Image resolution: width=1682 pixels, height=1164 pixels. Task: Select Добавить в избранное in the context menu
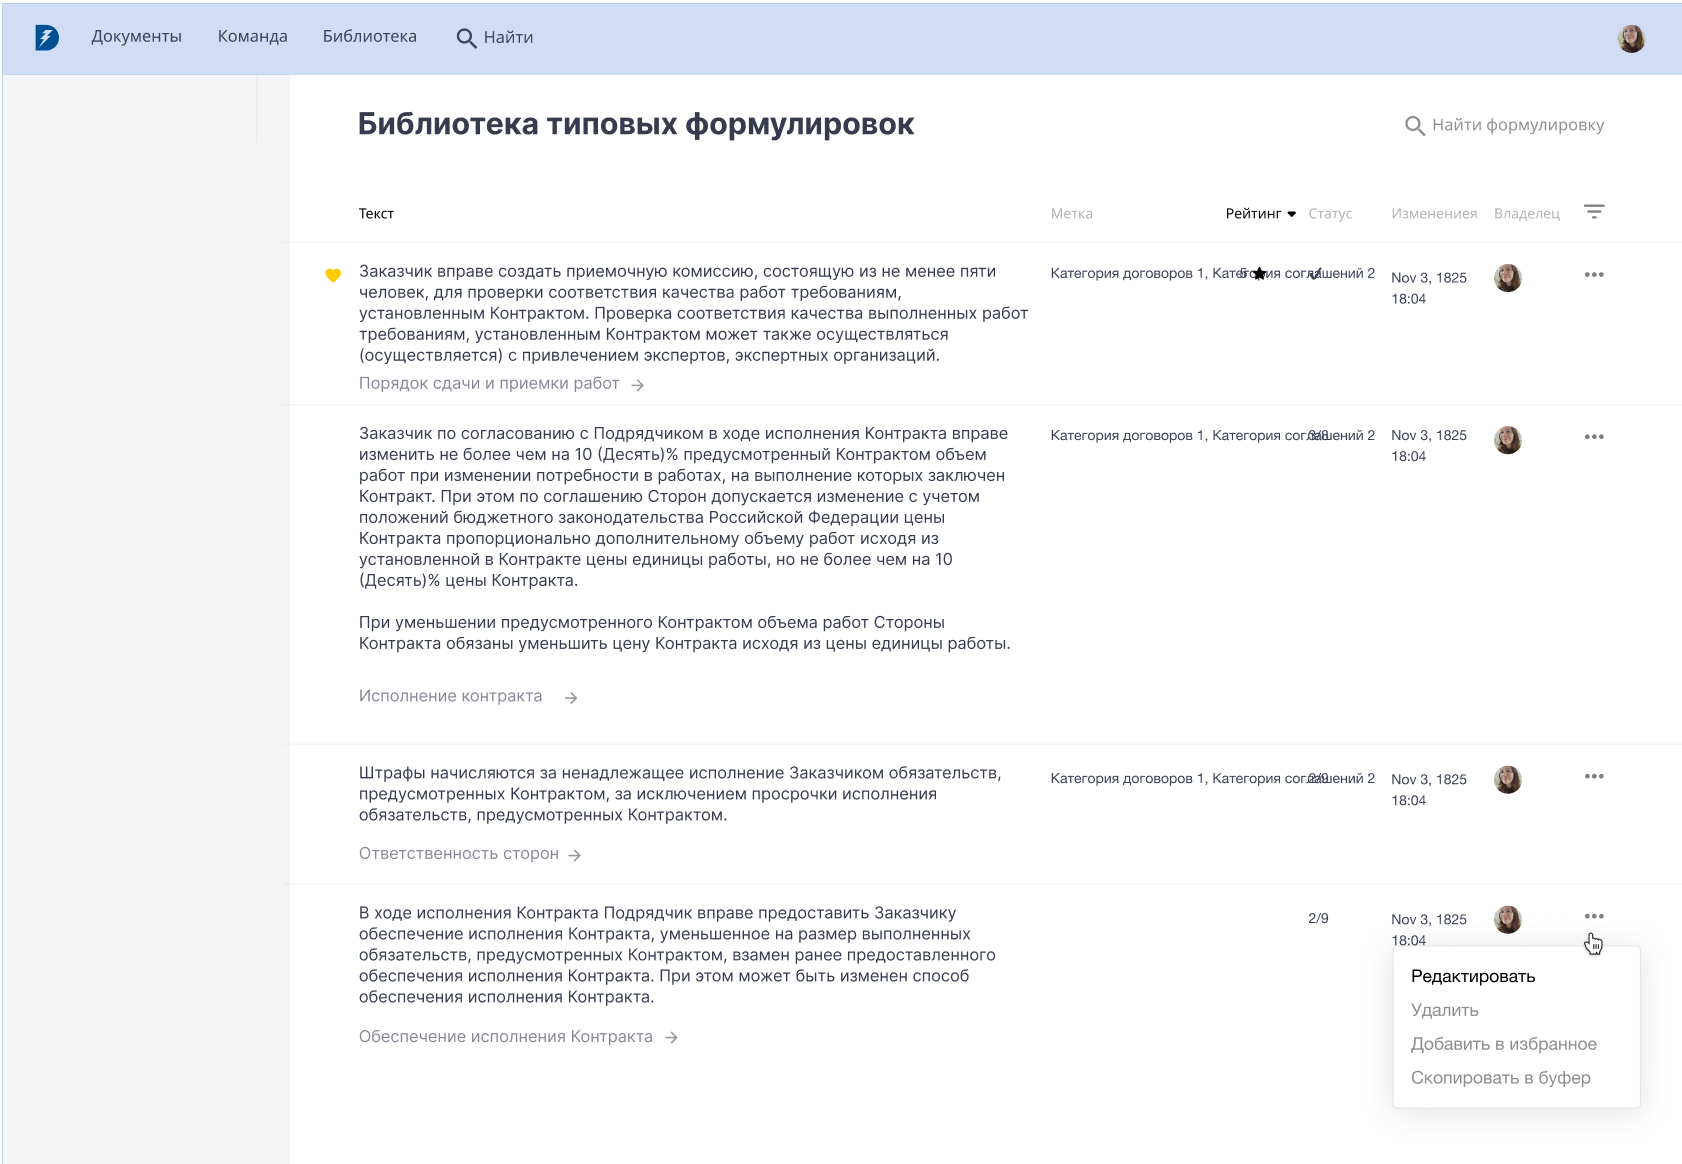pos(1504,1044)
